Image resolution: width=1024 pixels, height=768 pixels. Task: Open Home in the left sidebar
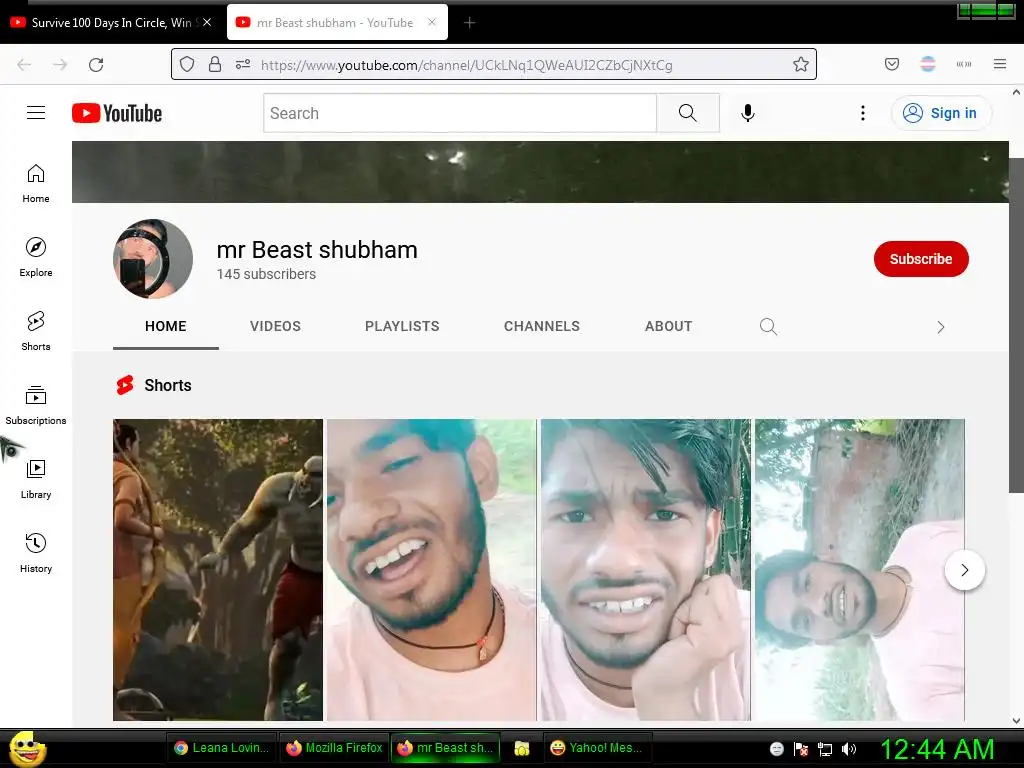pos(36,184)
